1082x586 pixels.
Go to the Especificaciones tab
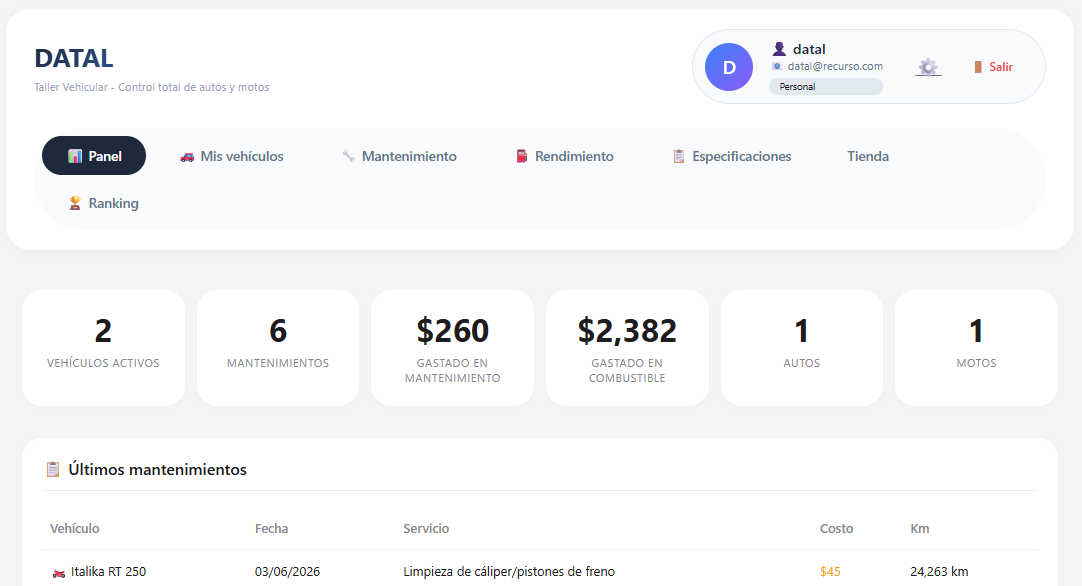(732, 156)
